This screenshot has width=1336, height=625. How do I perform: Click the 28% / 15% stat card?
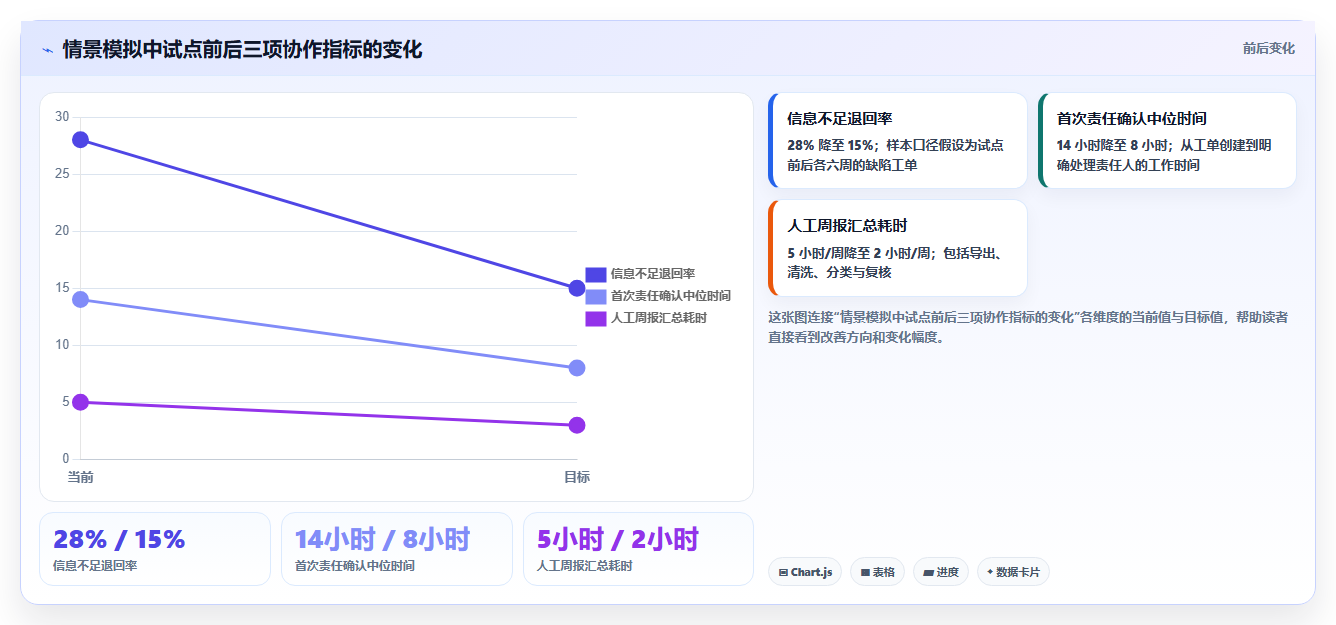coord(155,549)
